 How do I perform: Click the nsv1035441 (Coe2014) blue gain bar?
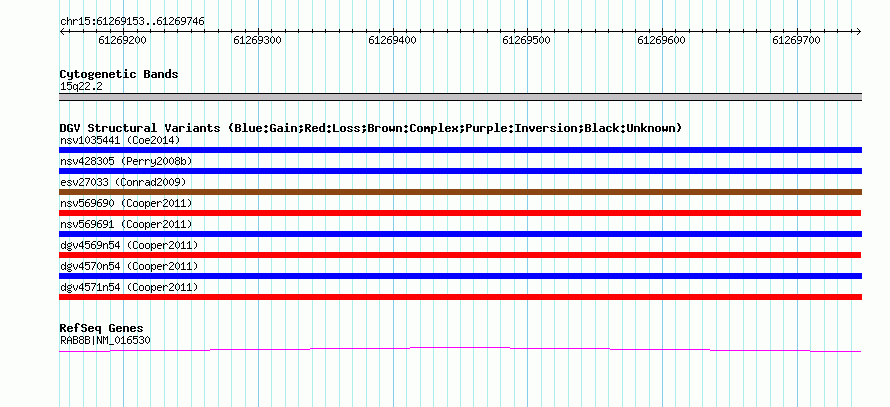click(460, 150)
